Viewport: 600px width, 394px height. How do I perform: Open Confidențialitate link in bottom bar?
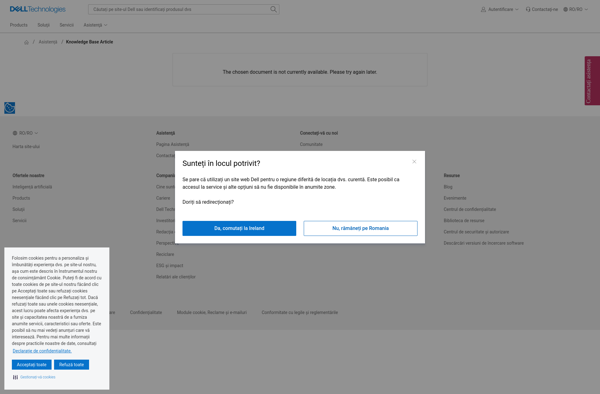(146, 313)
